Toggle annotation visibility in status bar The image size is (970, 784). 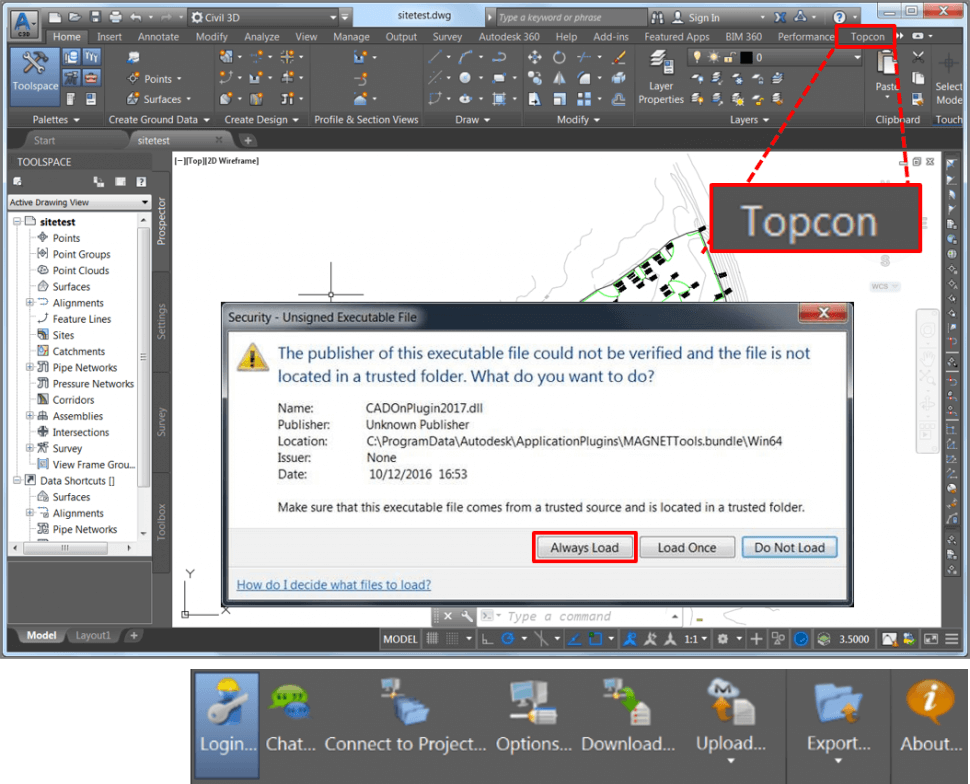630,639
